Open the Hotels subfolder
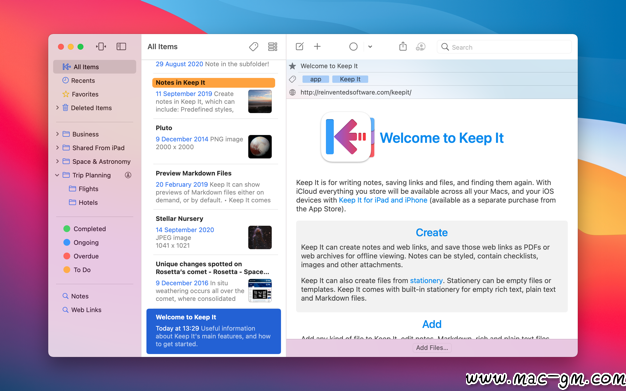626x391 pixels. pos(88,202)
